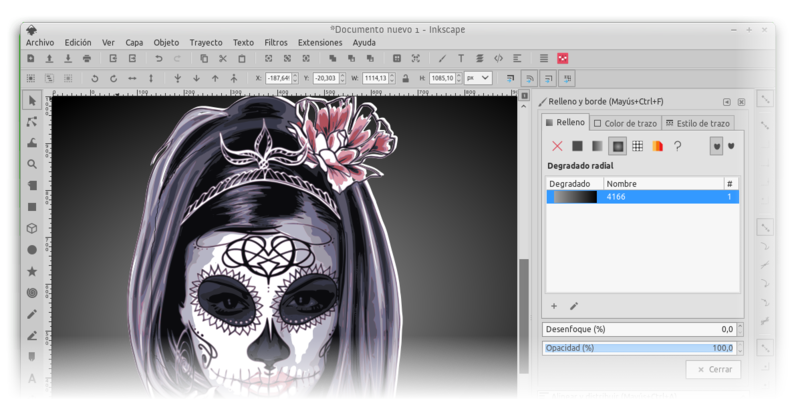
Task: Set fill to Radial gradient
Action: [x=617, y=146]
